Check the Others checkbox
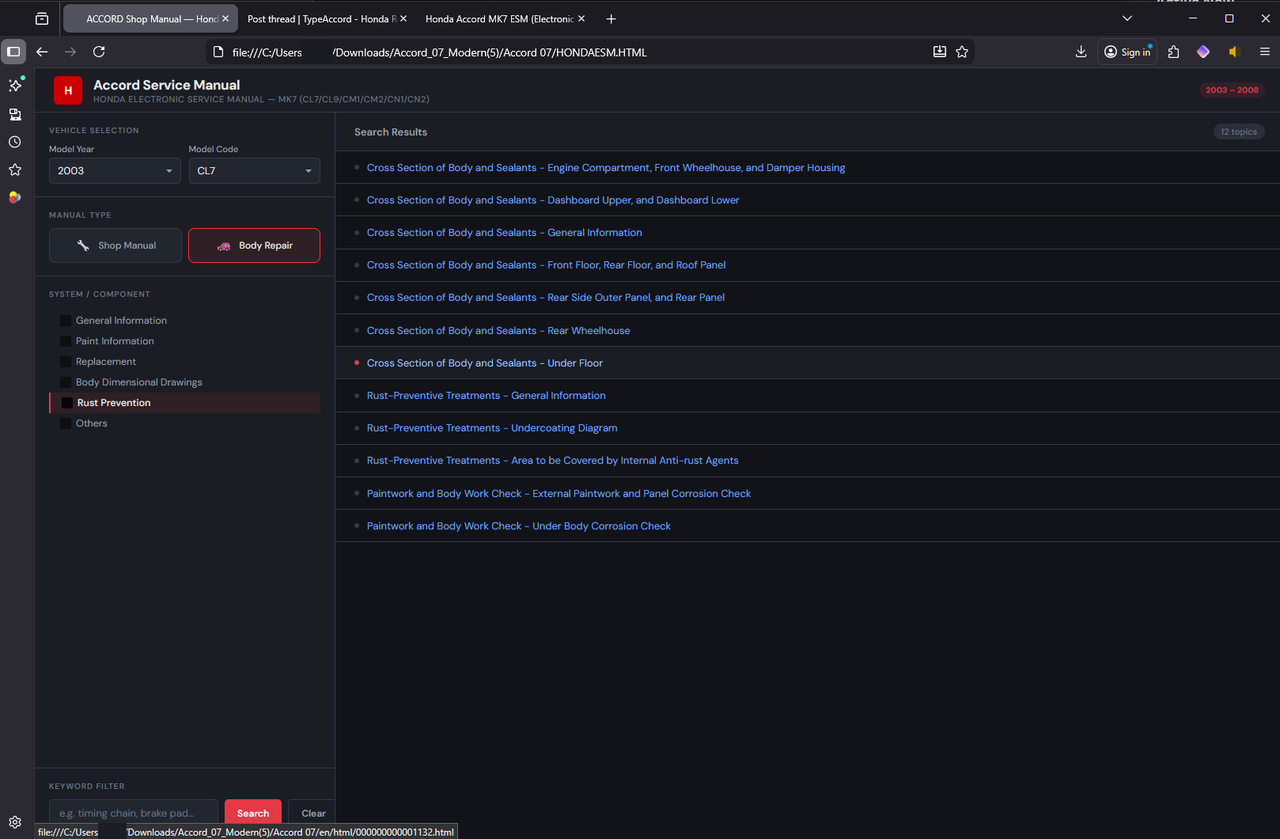Screen dimensions: 1280x839 [x=65, y=424]
